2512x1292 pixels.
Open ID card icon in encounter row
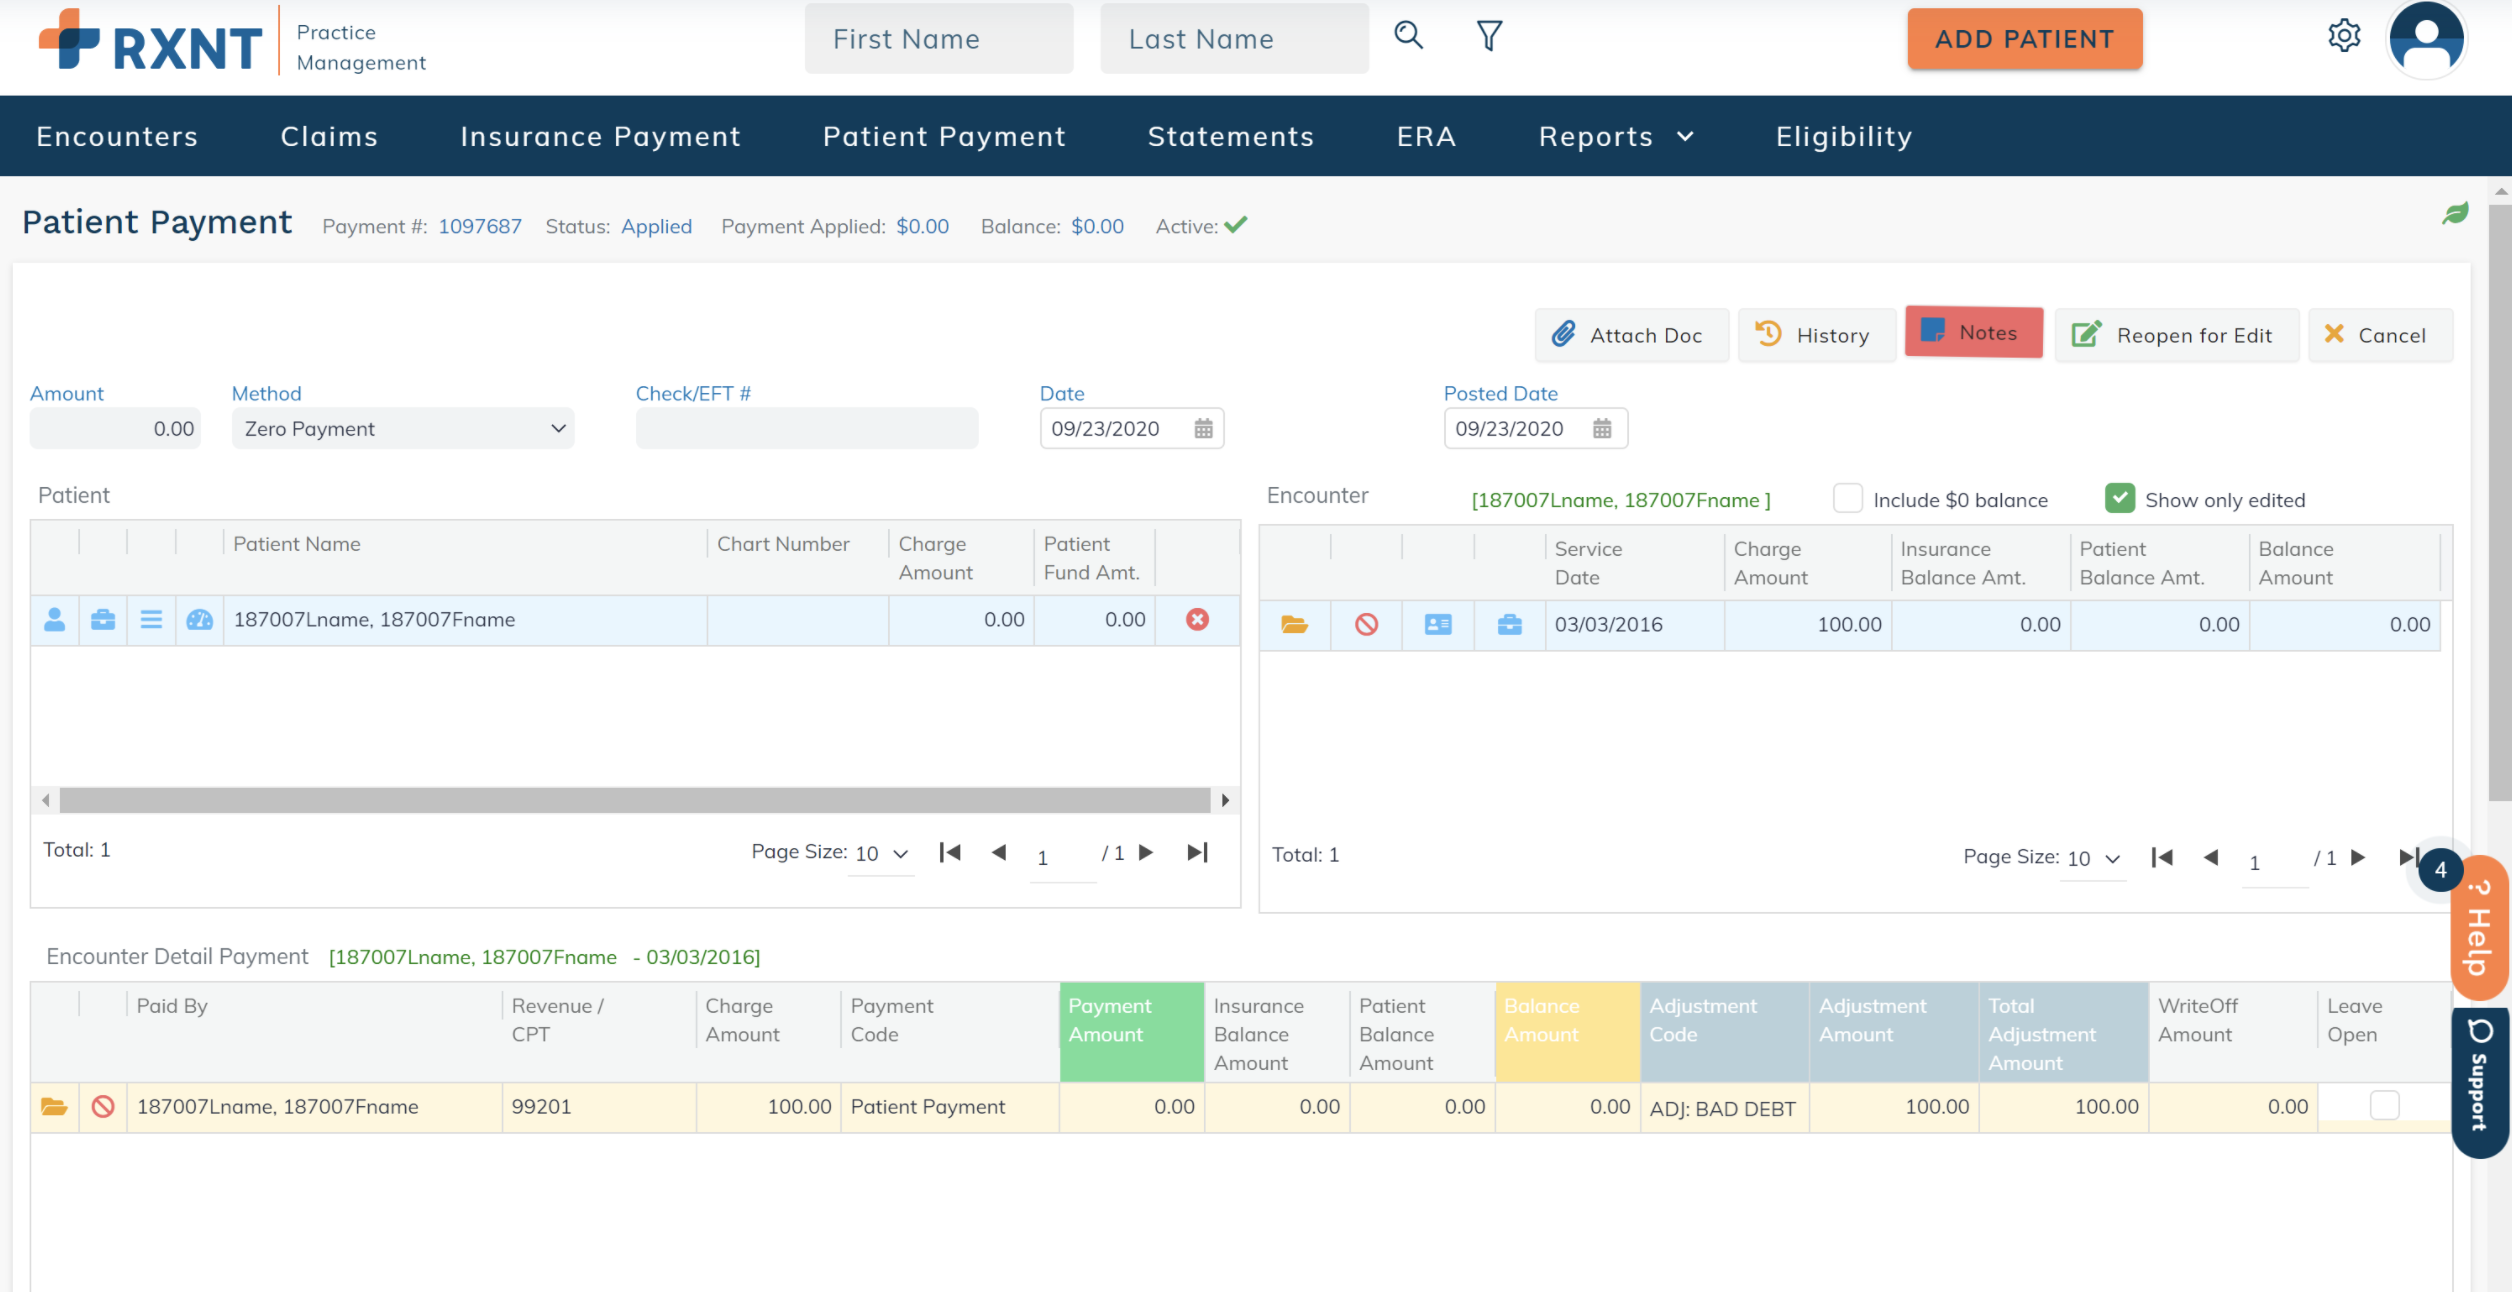coord(1438,625)
